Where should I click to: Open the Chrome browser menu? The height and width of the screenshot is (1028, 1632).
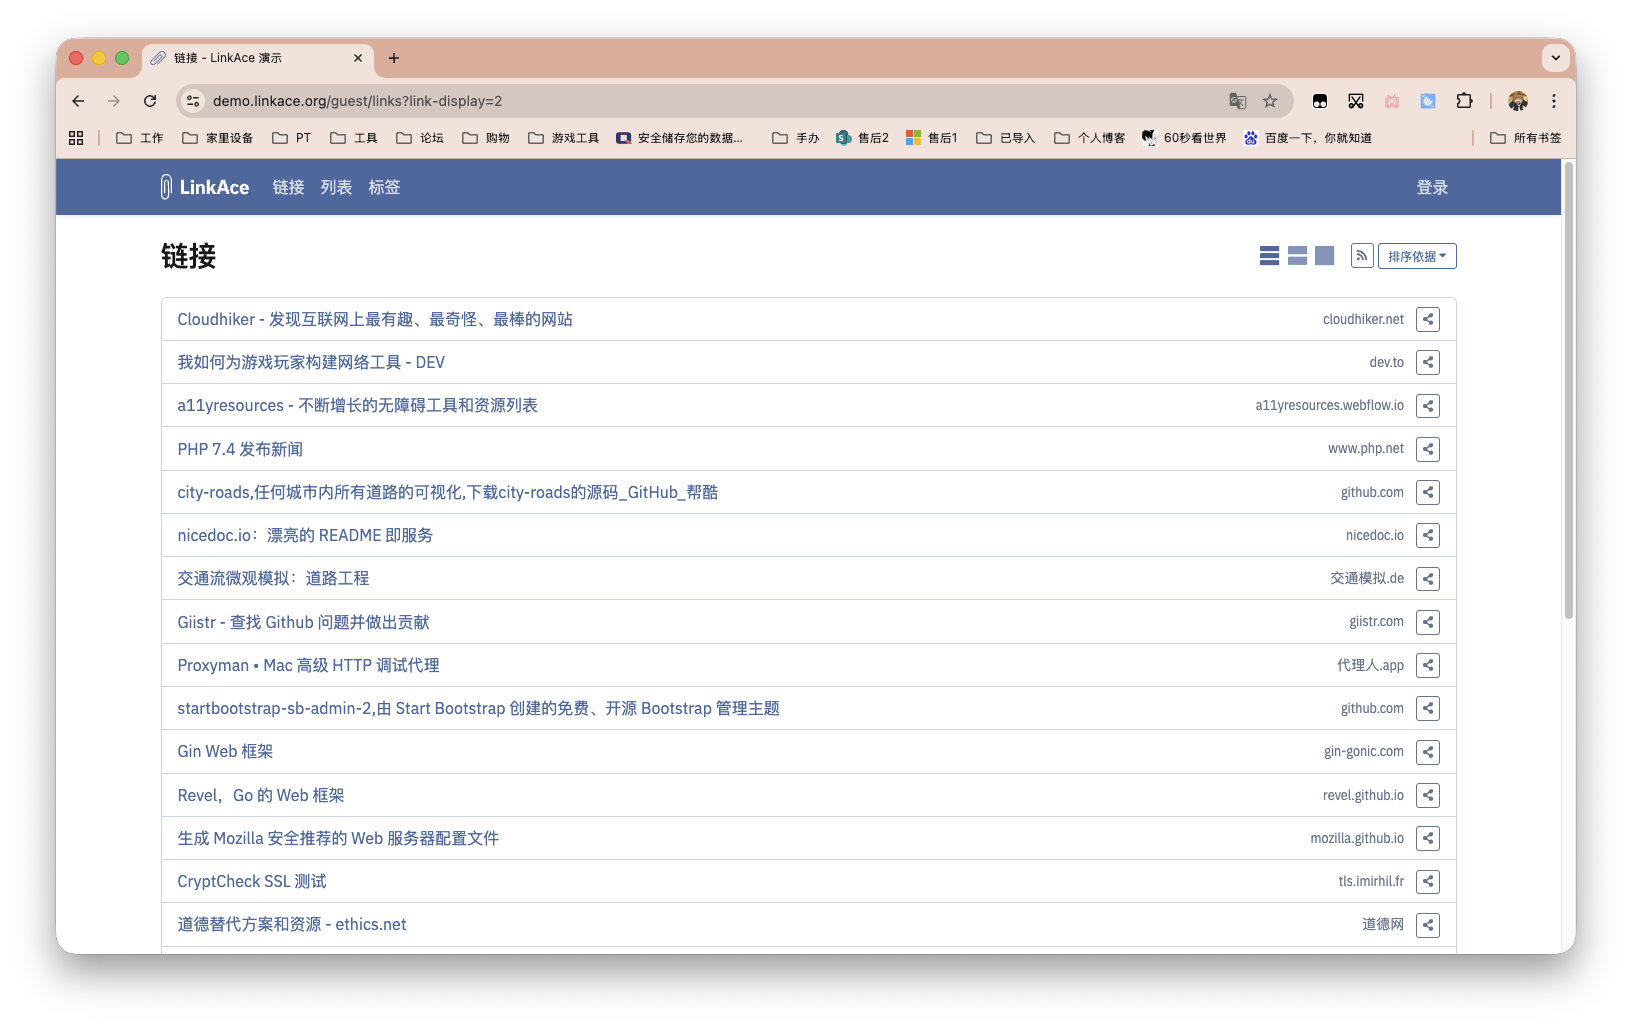[x=1553, y=101]
